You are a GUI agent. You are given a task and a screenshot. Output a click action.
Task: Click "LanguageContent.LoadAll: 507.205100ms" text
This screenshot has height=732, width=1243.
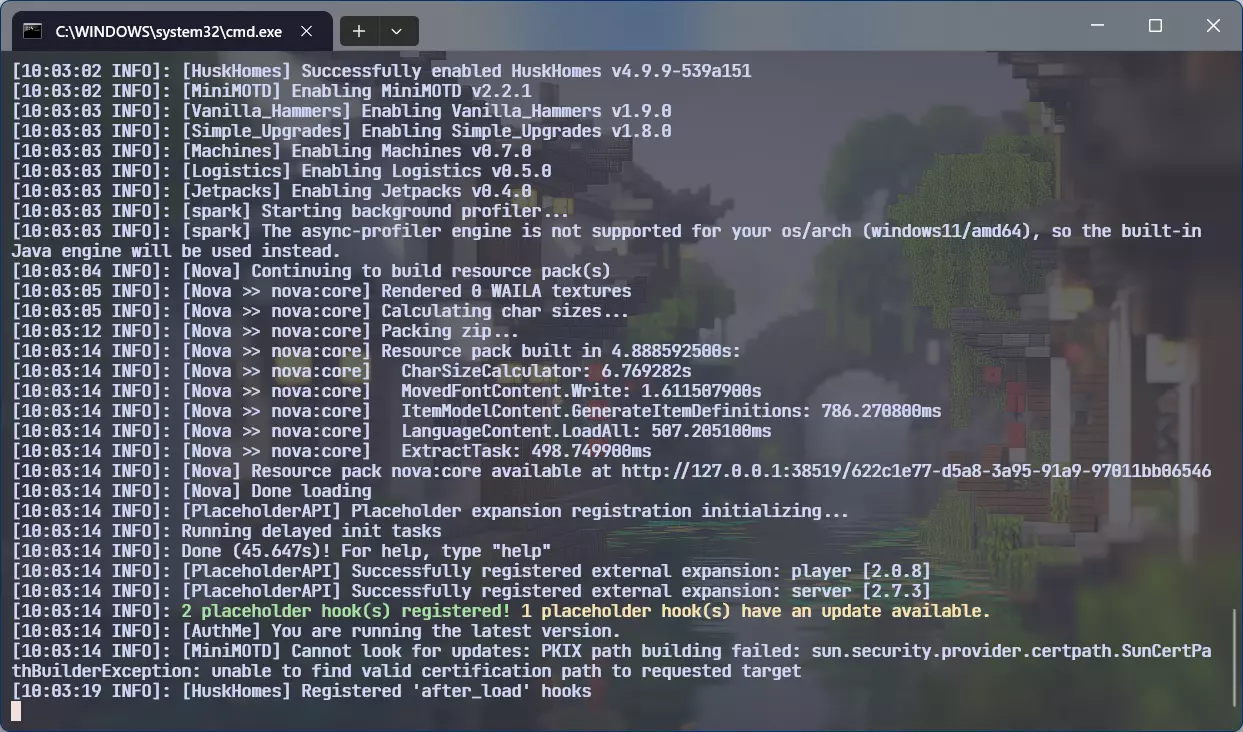tap(586, 431)
